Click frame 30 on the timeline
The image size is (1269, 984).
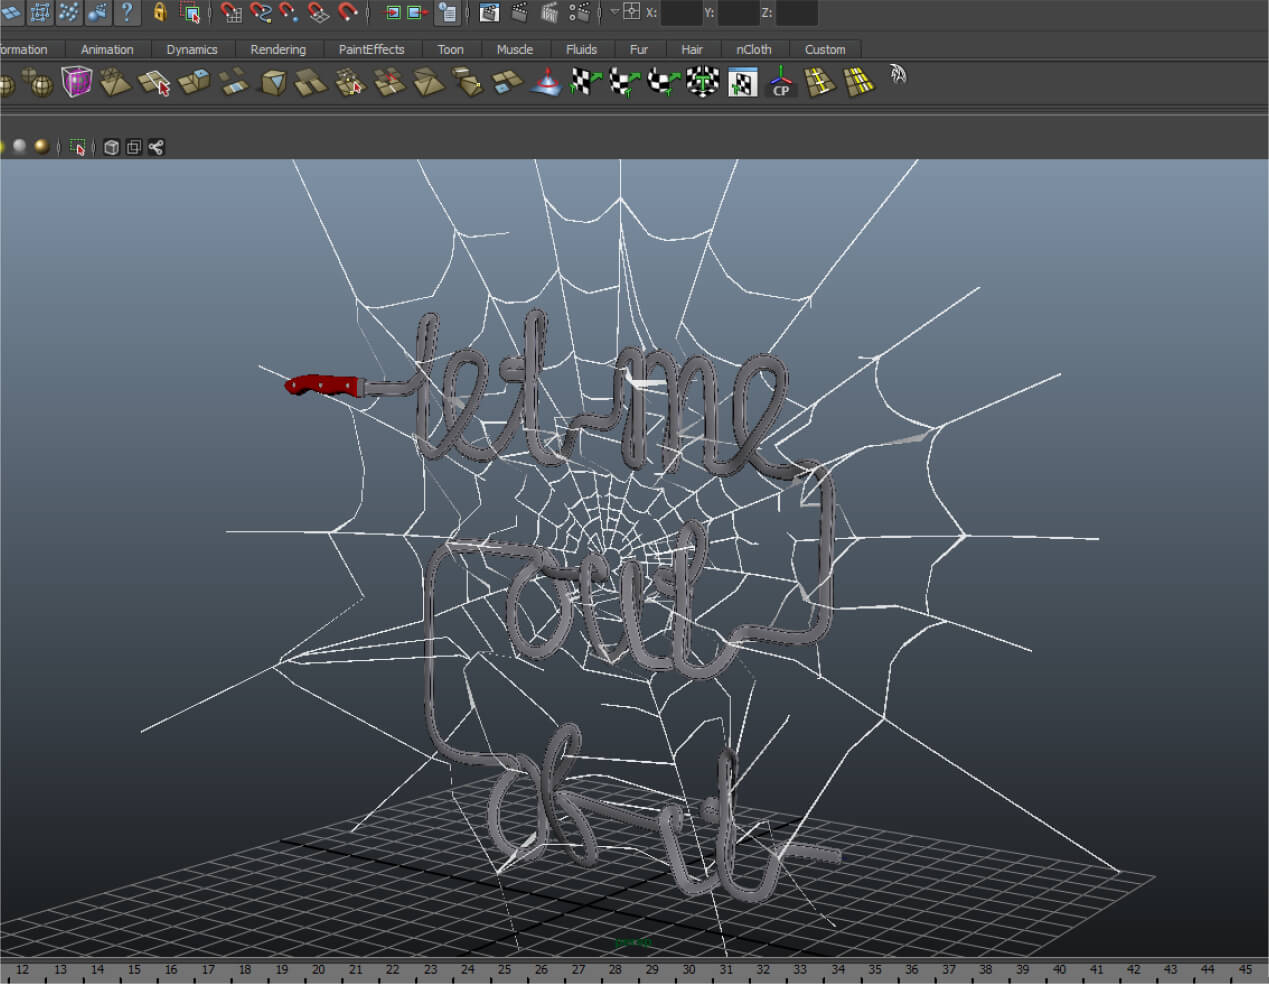coord(689,969)
